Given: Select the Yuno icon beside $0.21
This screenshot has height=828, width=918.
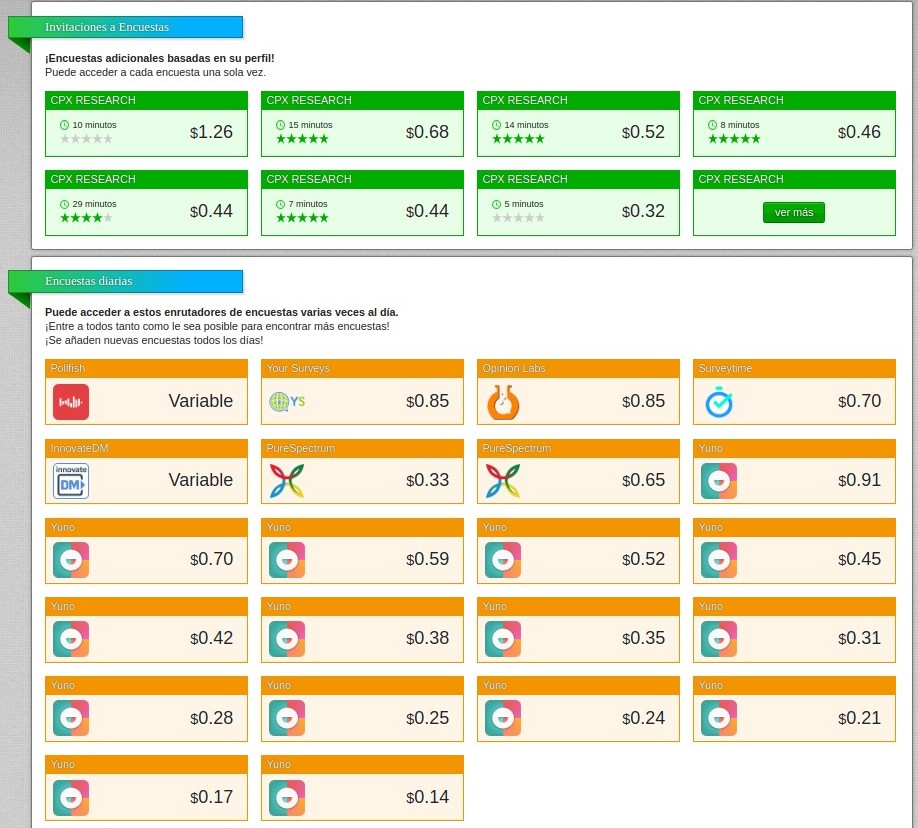Looking at the screenshot, I should (x=719, y=718).
